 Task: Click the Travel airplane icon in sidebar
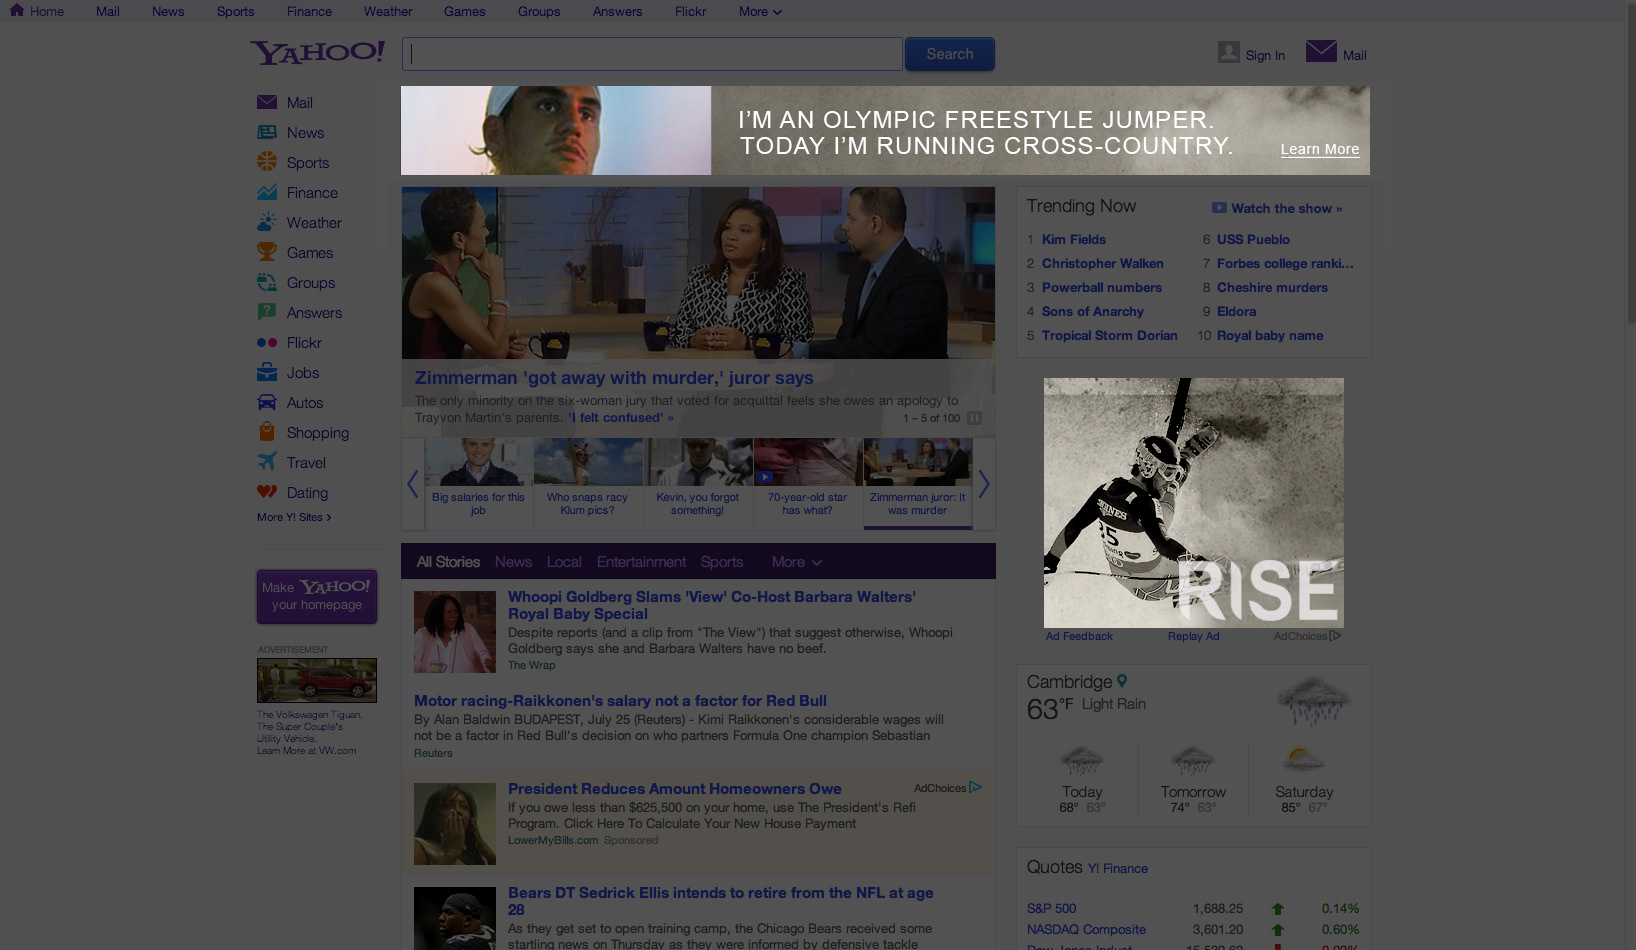click(x=267, y=462)
